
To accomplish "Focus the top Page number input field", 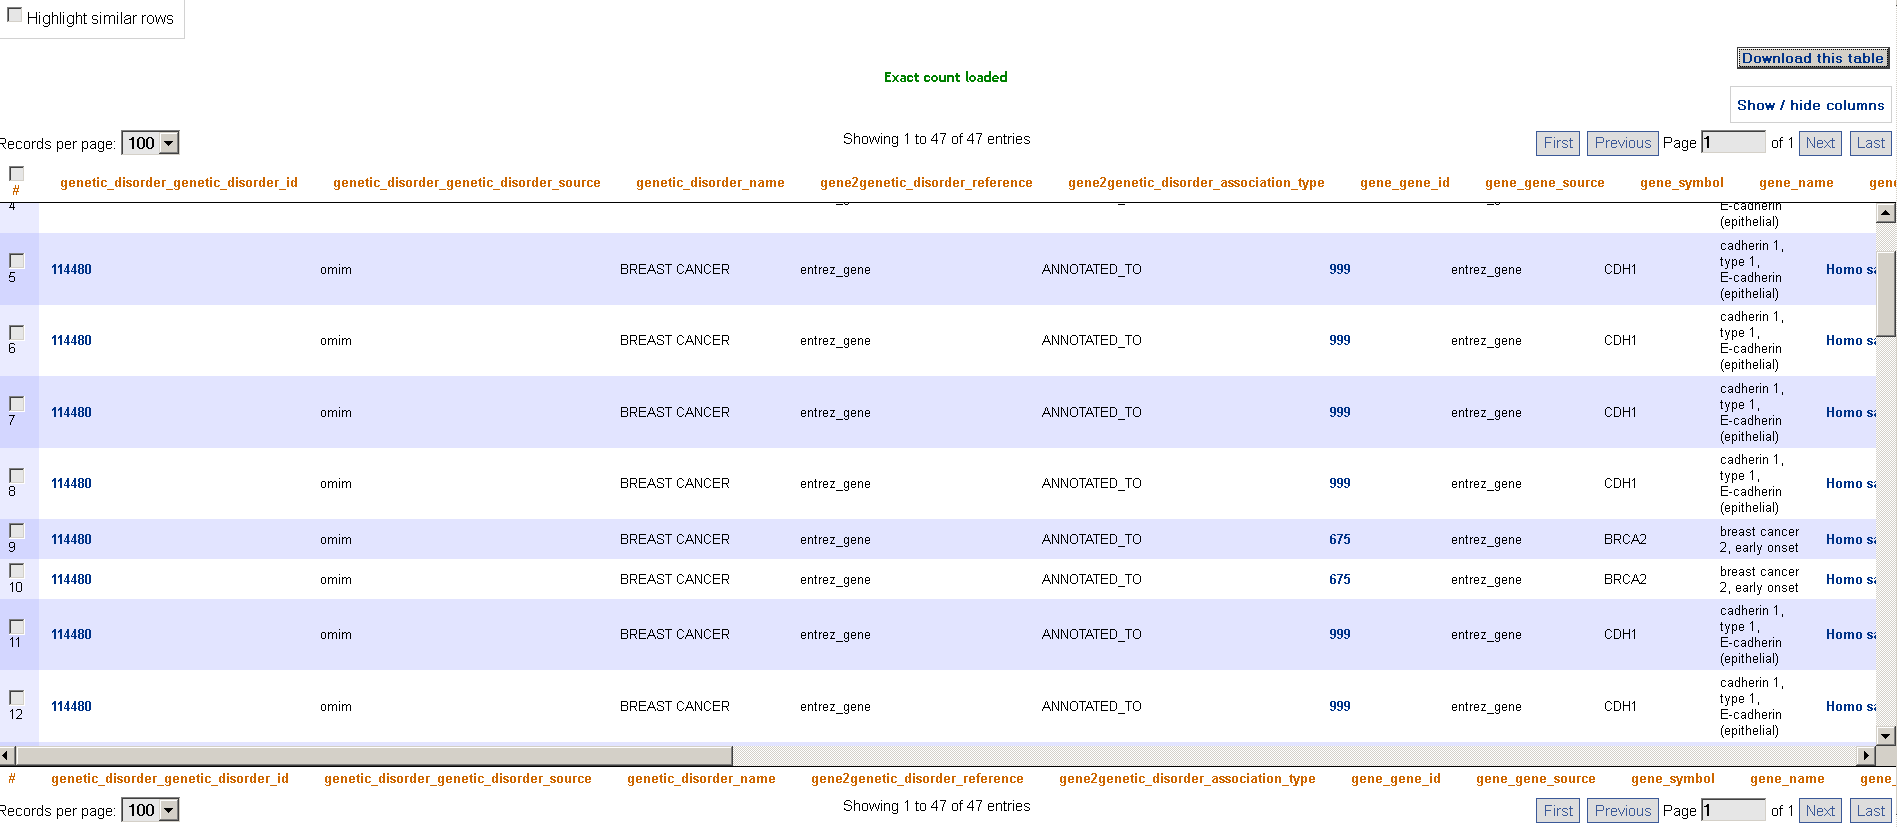I will click(x=1733, y=143).
